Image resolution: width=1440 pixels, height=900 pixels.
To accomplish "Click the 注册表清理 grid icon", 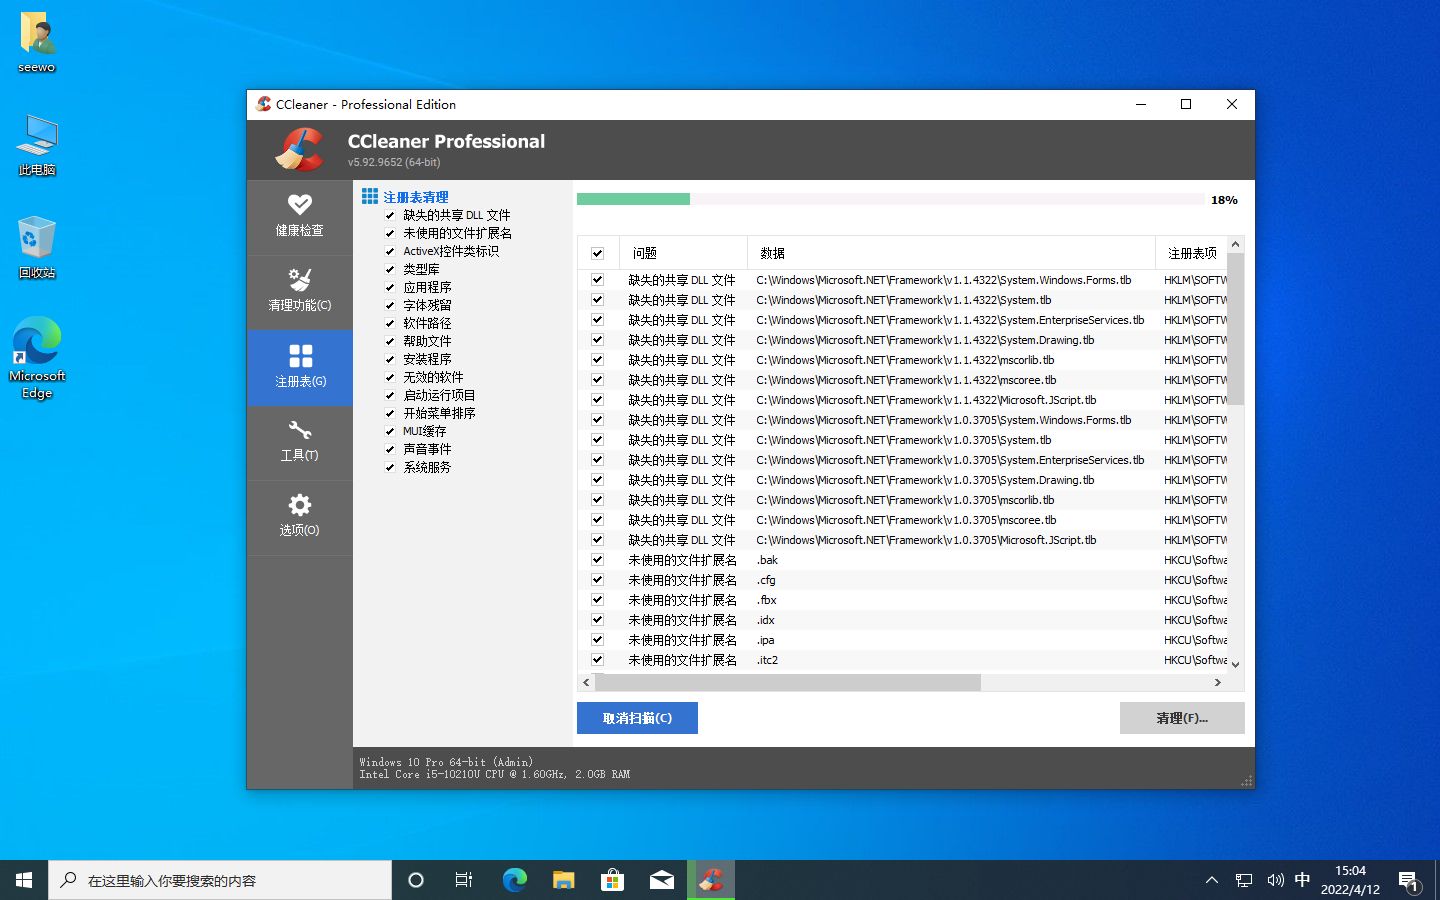I will click(370, 196).
